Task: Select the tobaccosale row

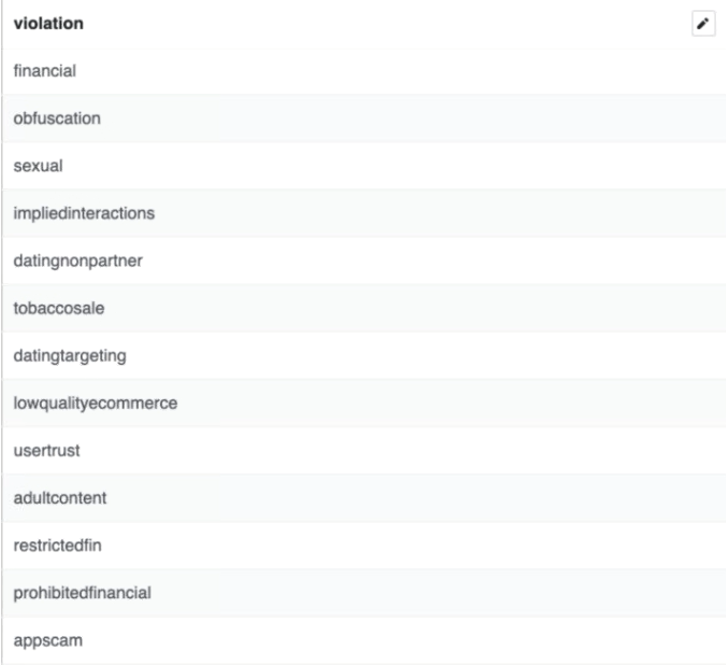Action: (364, 308)
